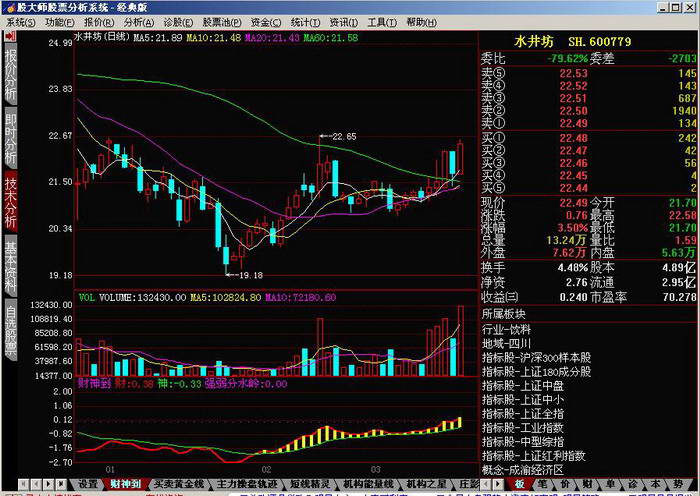The image size is (700, 496).
Task: Click 指标股-上证180成分股 entry
Action: [536, 372]
